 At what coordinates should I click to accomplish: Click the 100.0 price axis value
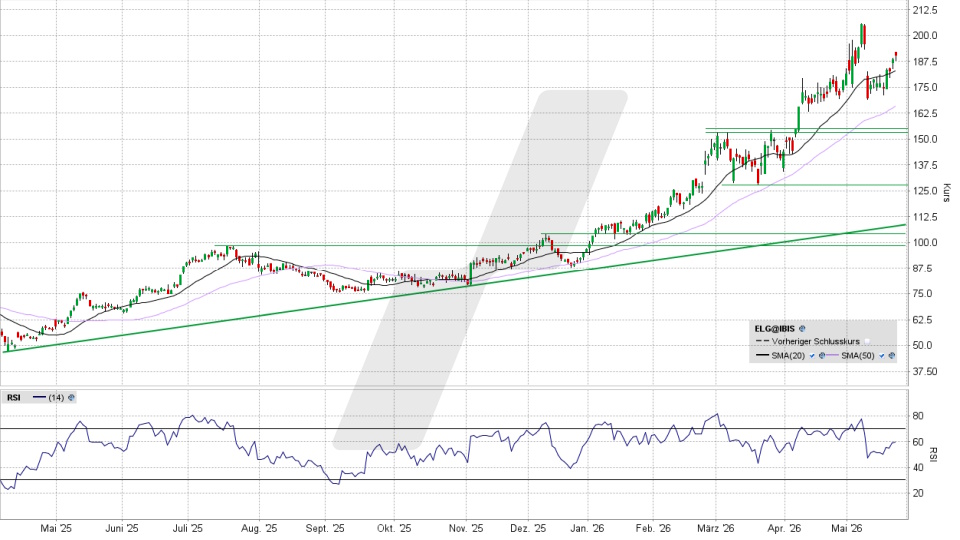[x=924, y=242]
